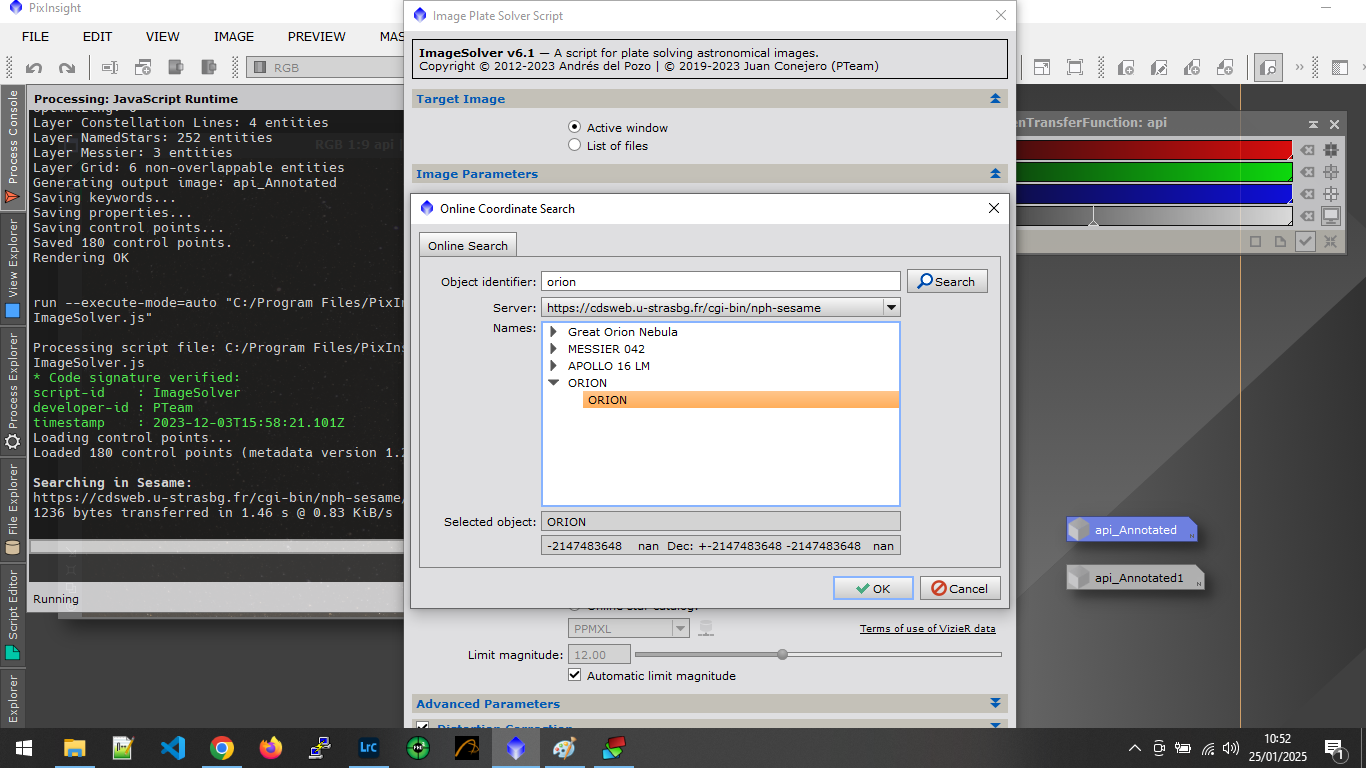Open the VIEW menu
This screenshot has width=1366, height=768.
coord(163,36)
